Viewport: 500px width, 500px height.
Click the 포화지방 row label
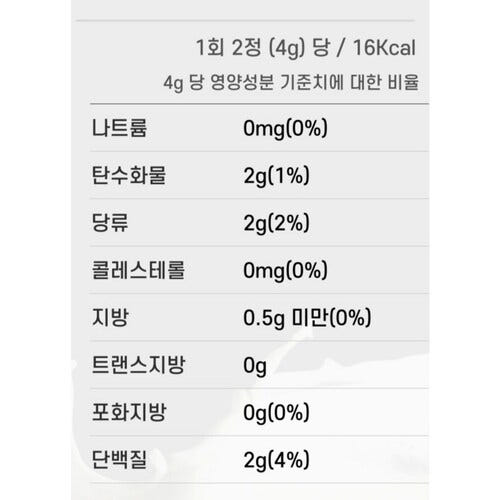129,412
